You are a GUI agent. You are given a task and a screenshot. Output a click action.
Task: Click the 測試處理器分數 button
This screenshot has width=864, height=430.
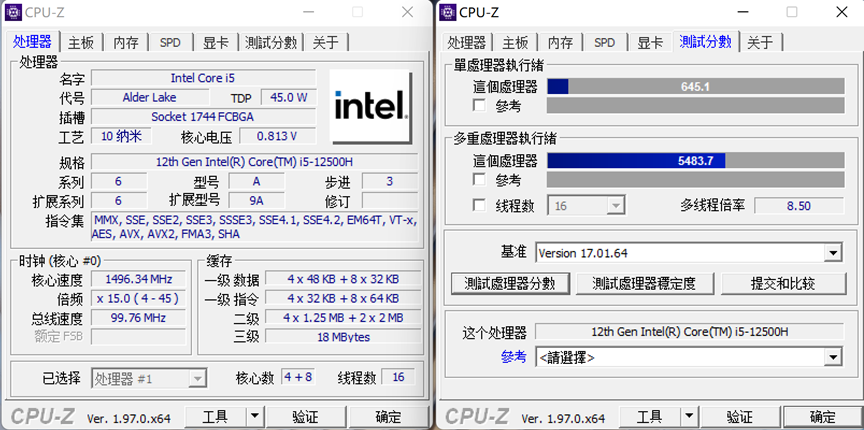510,283
